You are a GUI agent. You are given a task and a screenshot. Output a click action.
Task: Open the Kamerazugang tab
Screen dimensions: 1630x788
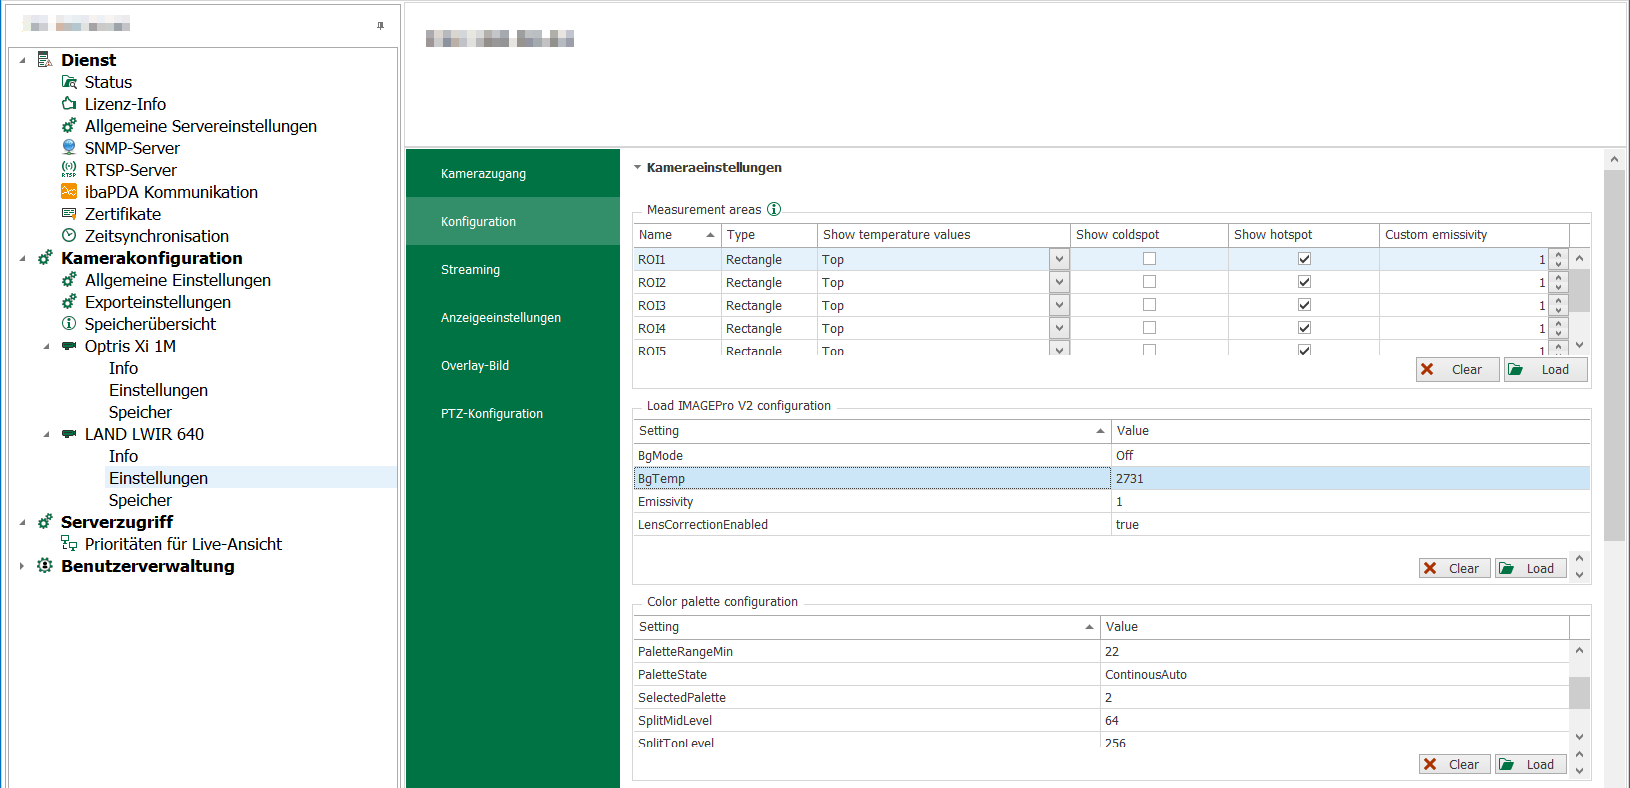513,173
